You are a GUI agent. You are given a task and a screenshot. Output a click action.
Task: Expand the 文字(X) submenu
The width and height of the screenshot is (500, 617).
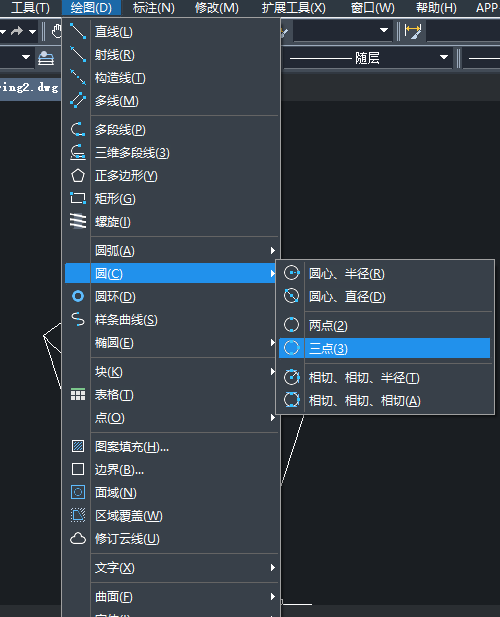(185, 567)
